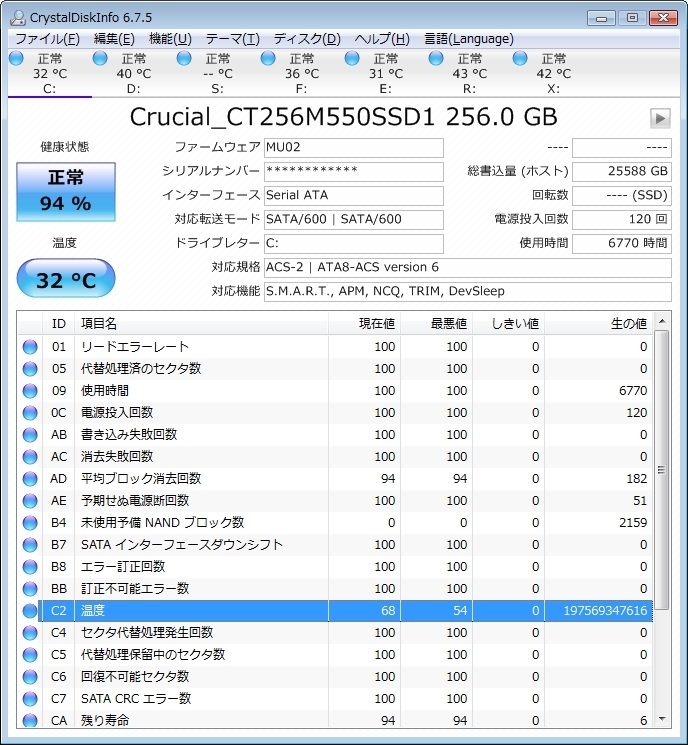The image size is (688, 745).
Task: Click next disk arrow button
Action: pyautogui.click(x=660, y=118)
